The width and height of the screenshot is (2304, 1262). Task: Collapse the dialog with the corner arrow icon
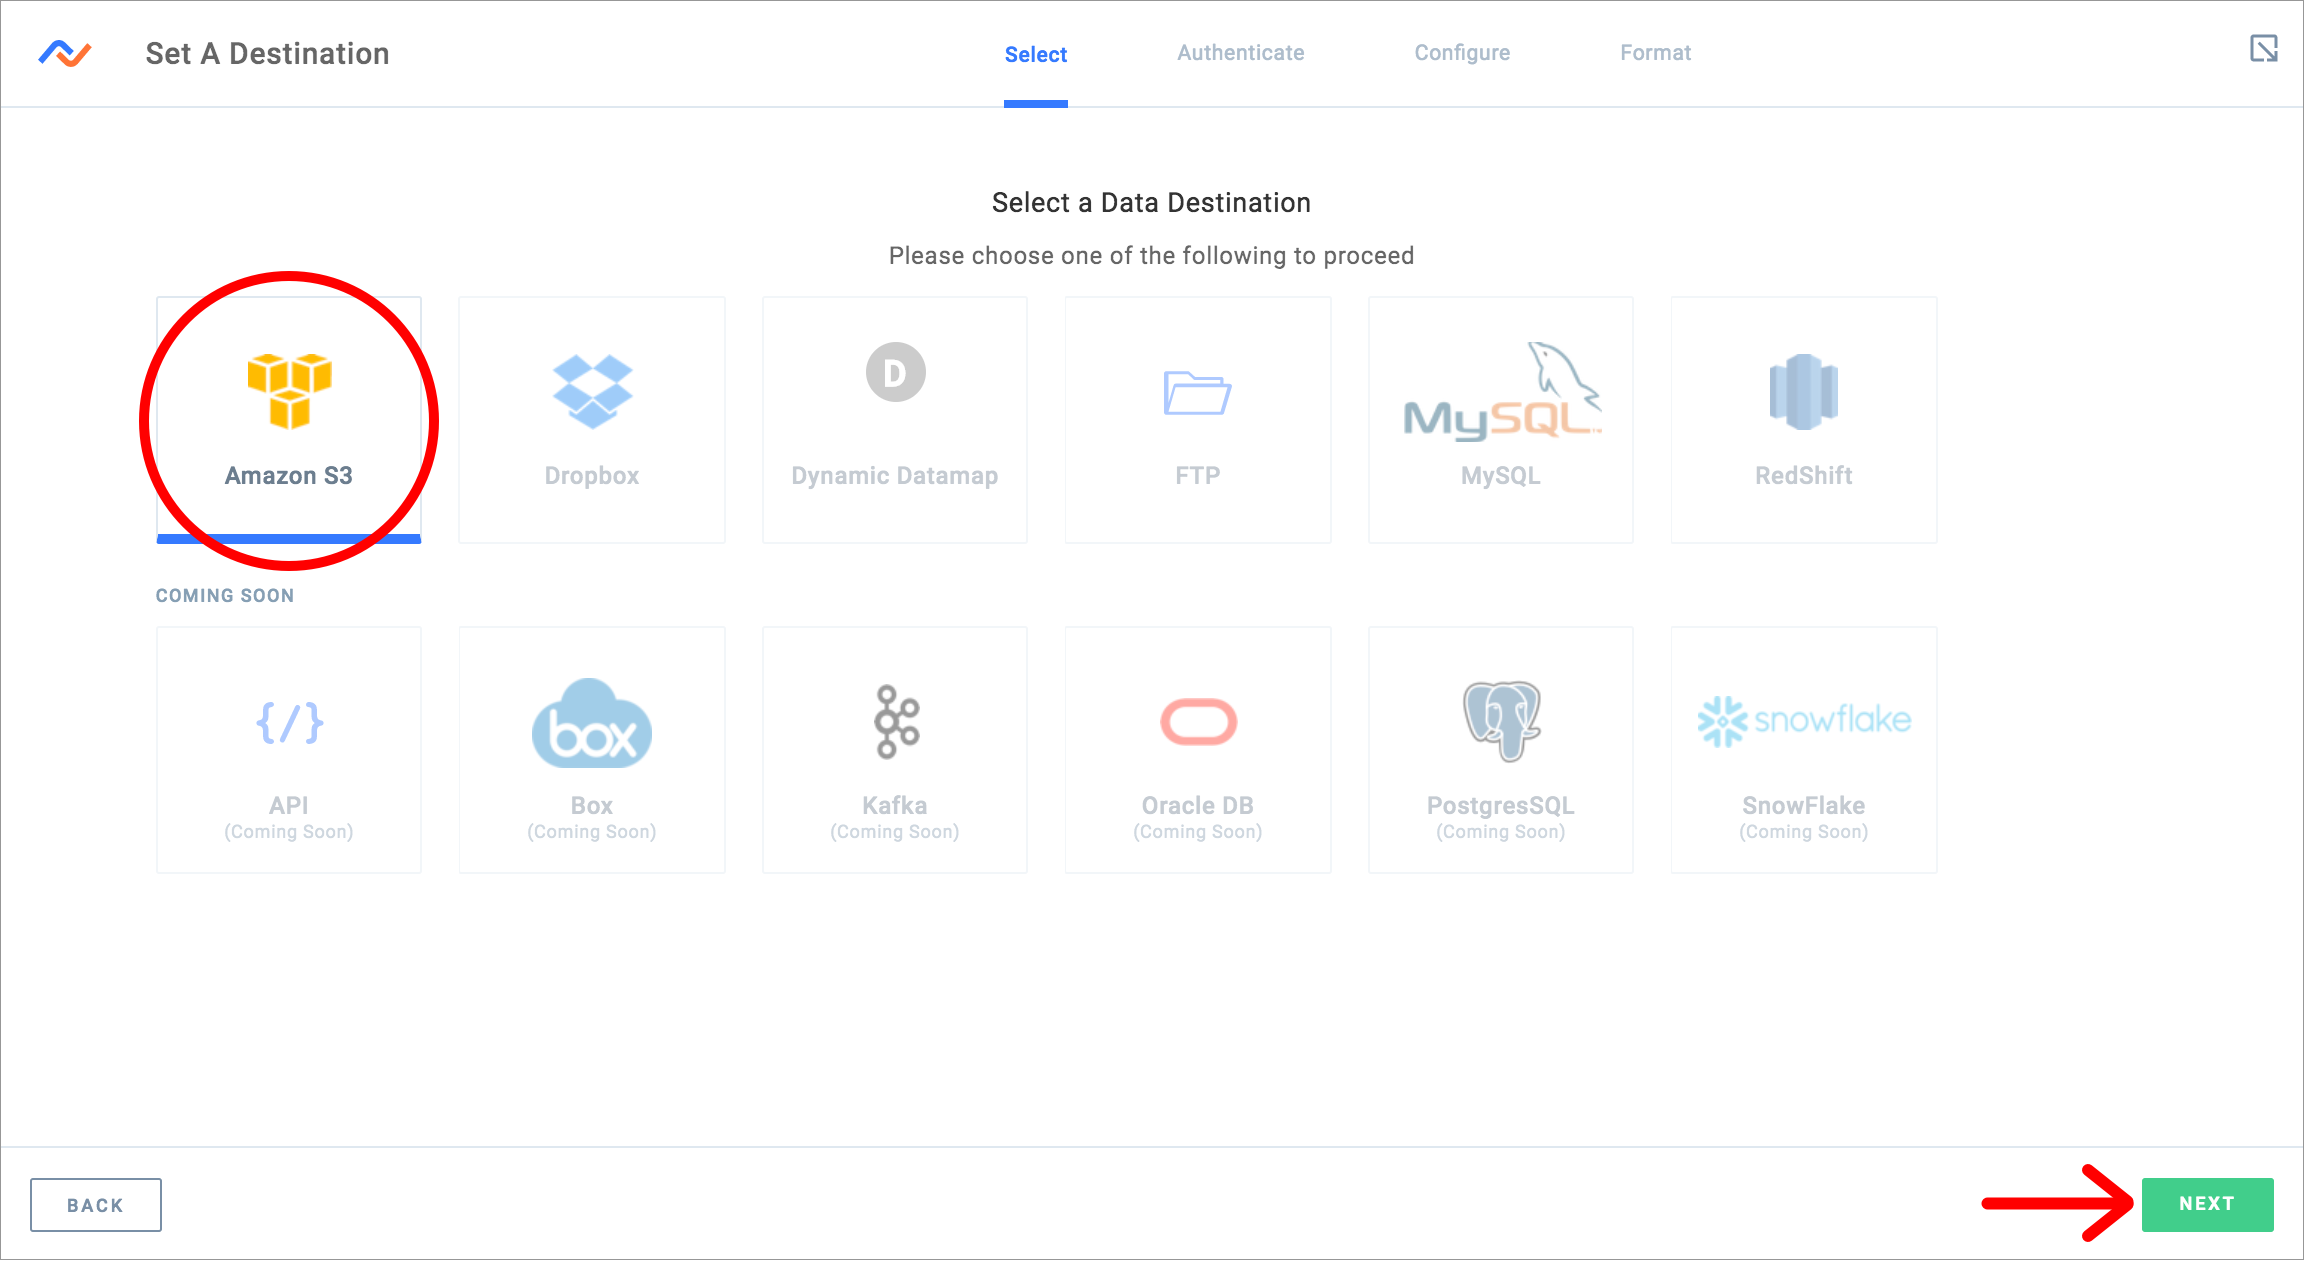click(x=2264, y=48)
